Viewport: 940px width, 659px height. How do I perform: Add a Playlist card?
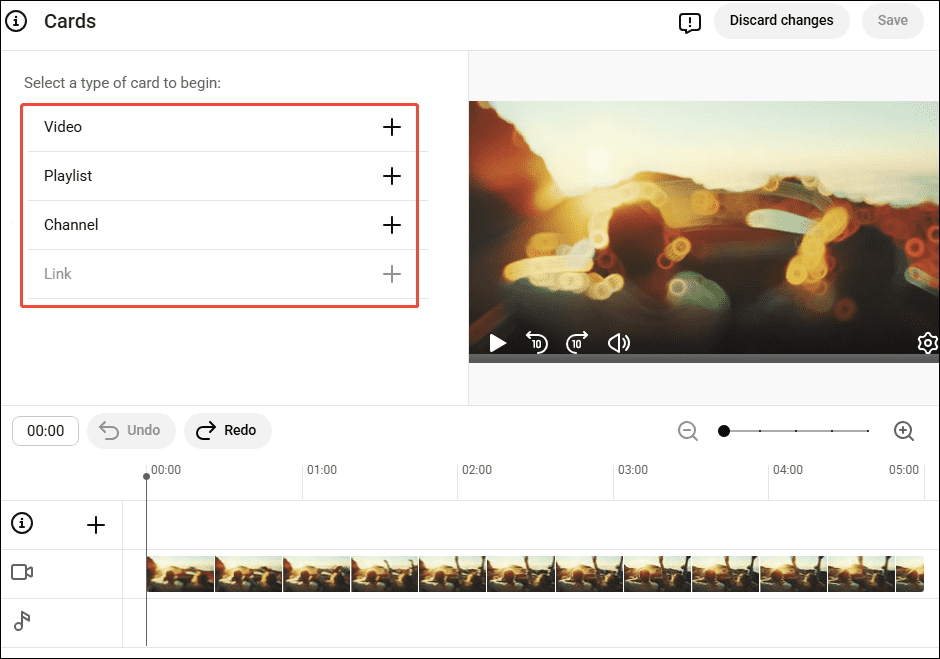pyautogui.click(x=391, y=176)
